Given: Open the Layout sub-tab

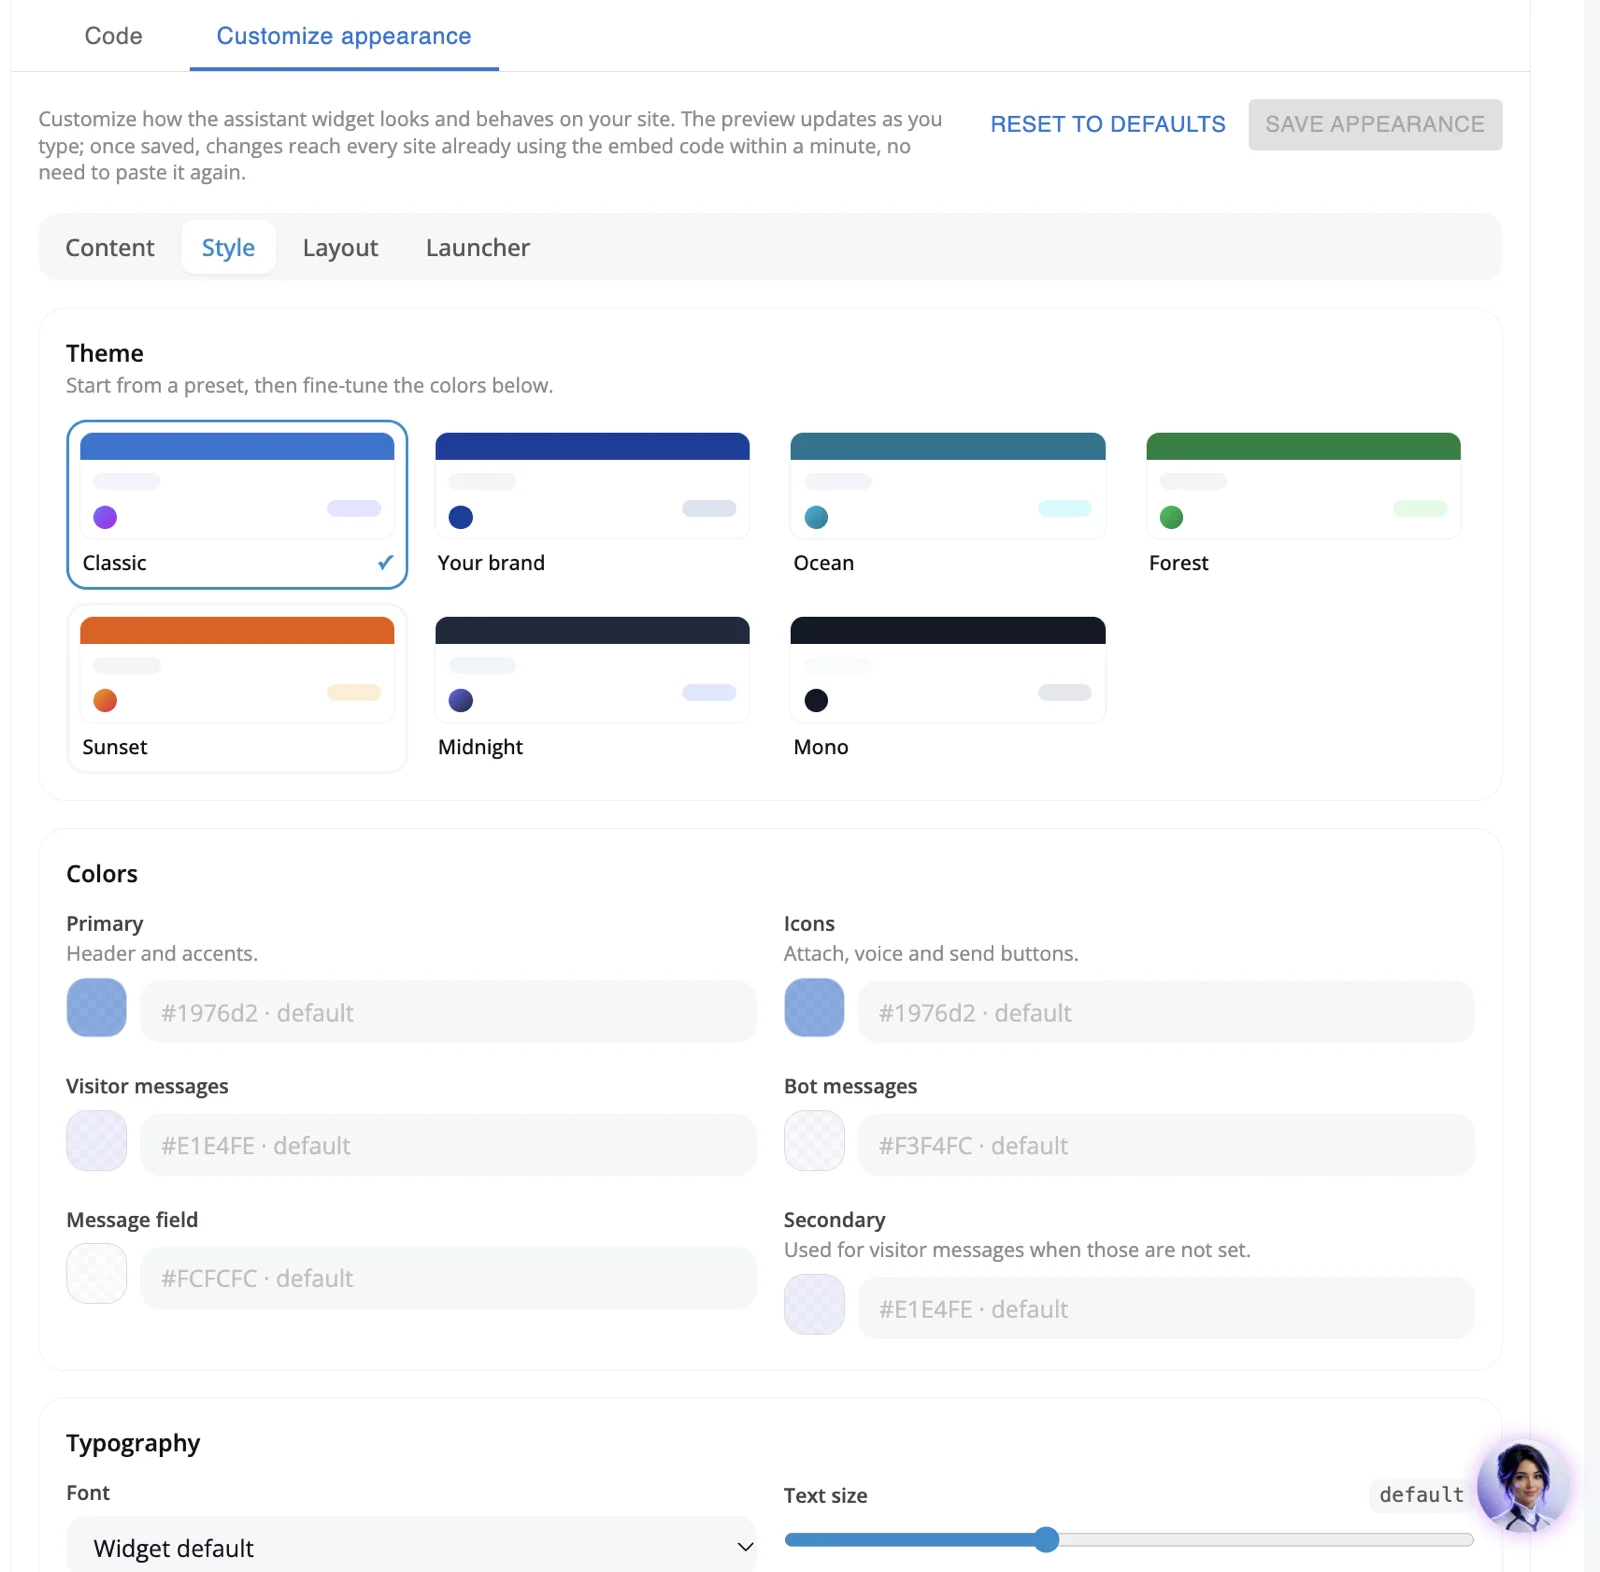Looking at the screenshot, I should [x=340, y=247].
